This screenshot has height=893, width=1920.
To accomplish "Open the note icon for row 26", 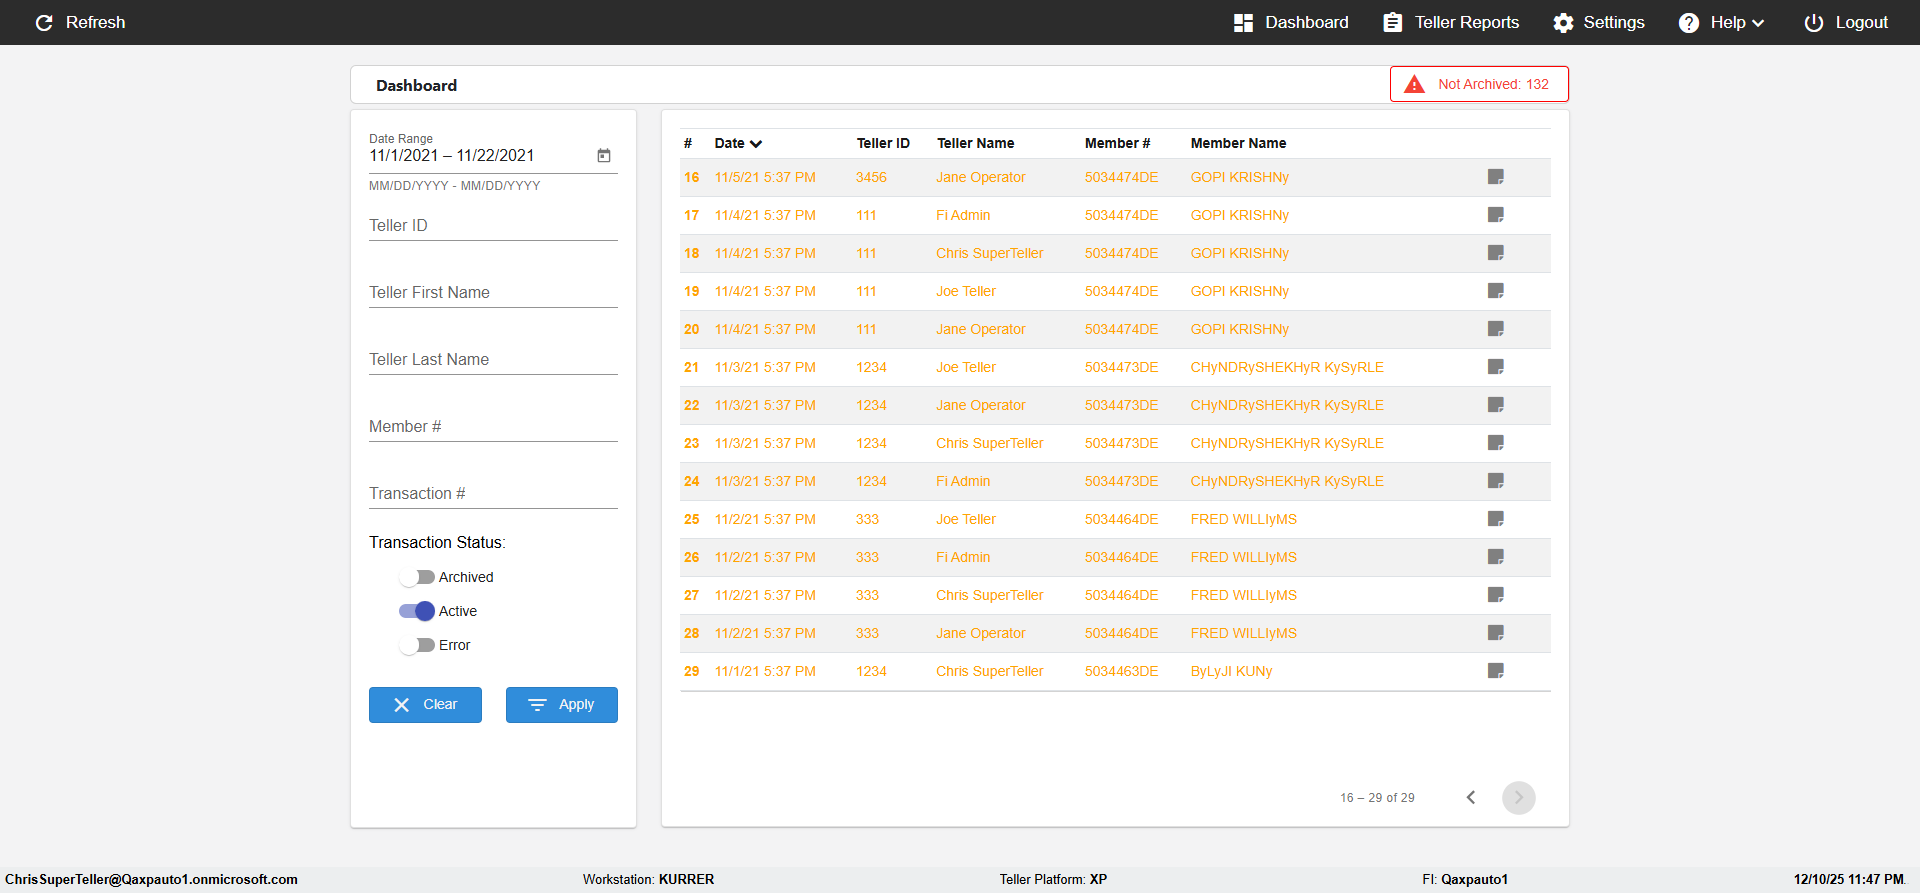I will (x=1496, y=557).
